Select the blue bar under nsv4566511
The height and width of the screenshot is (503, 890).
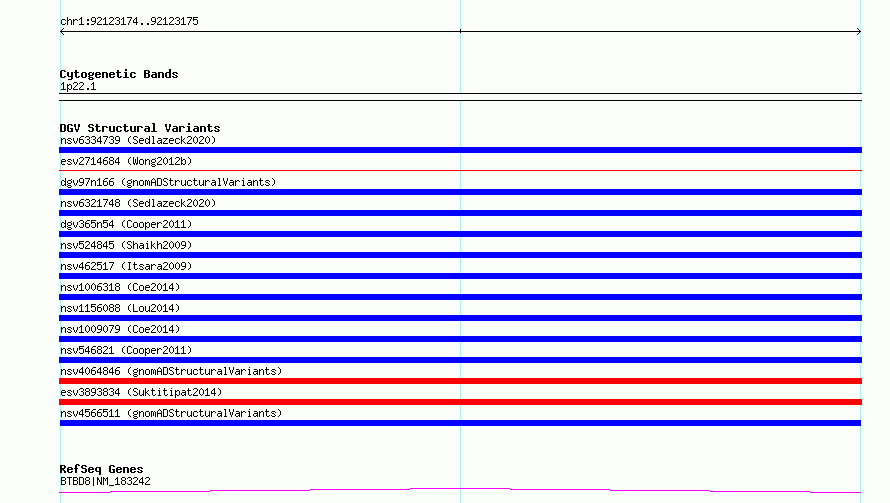460,423
